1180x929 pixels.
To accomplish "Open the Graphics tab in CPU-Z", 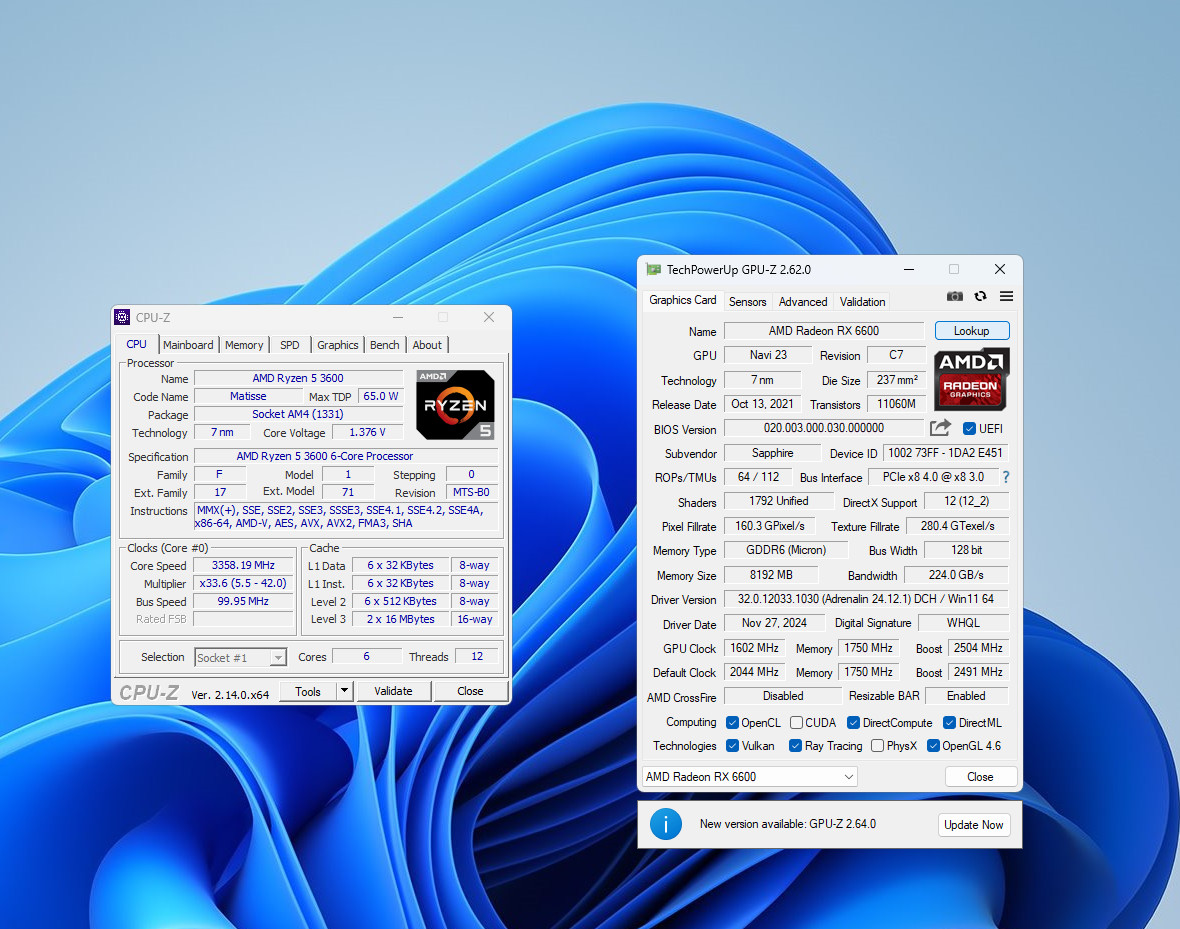I will (x=337, y=345).
